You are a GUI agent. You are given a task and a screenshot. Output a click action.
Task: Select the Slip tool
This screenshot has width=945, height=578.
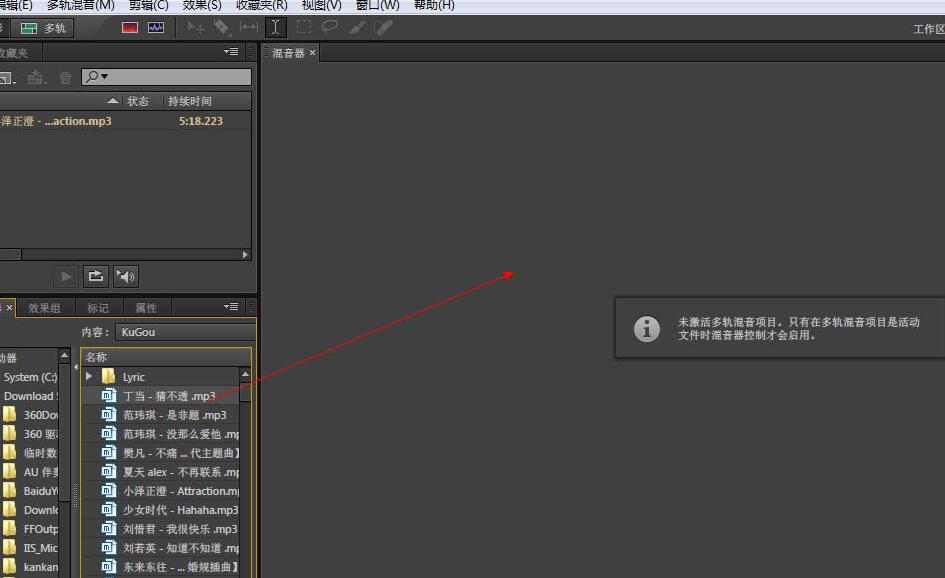248,27
